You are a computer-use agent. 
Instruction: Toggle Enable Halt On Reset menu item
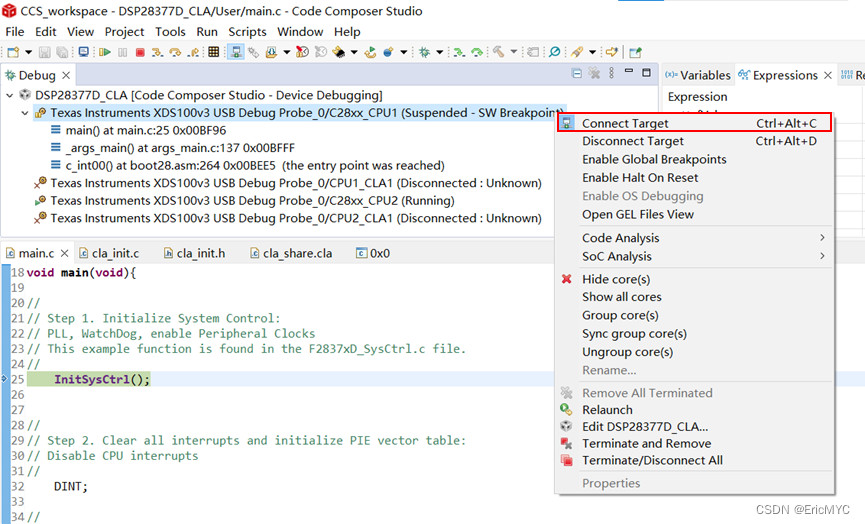pyautogui.click(x=695, y=178)
